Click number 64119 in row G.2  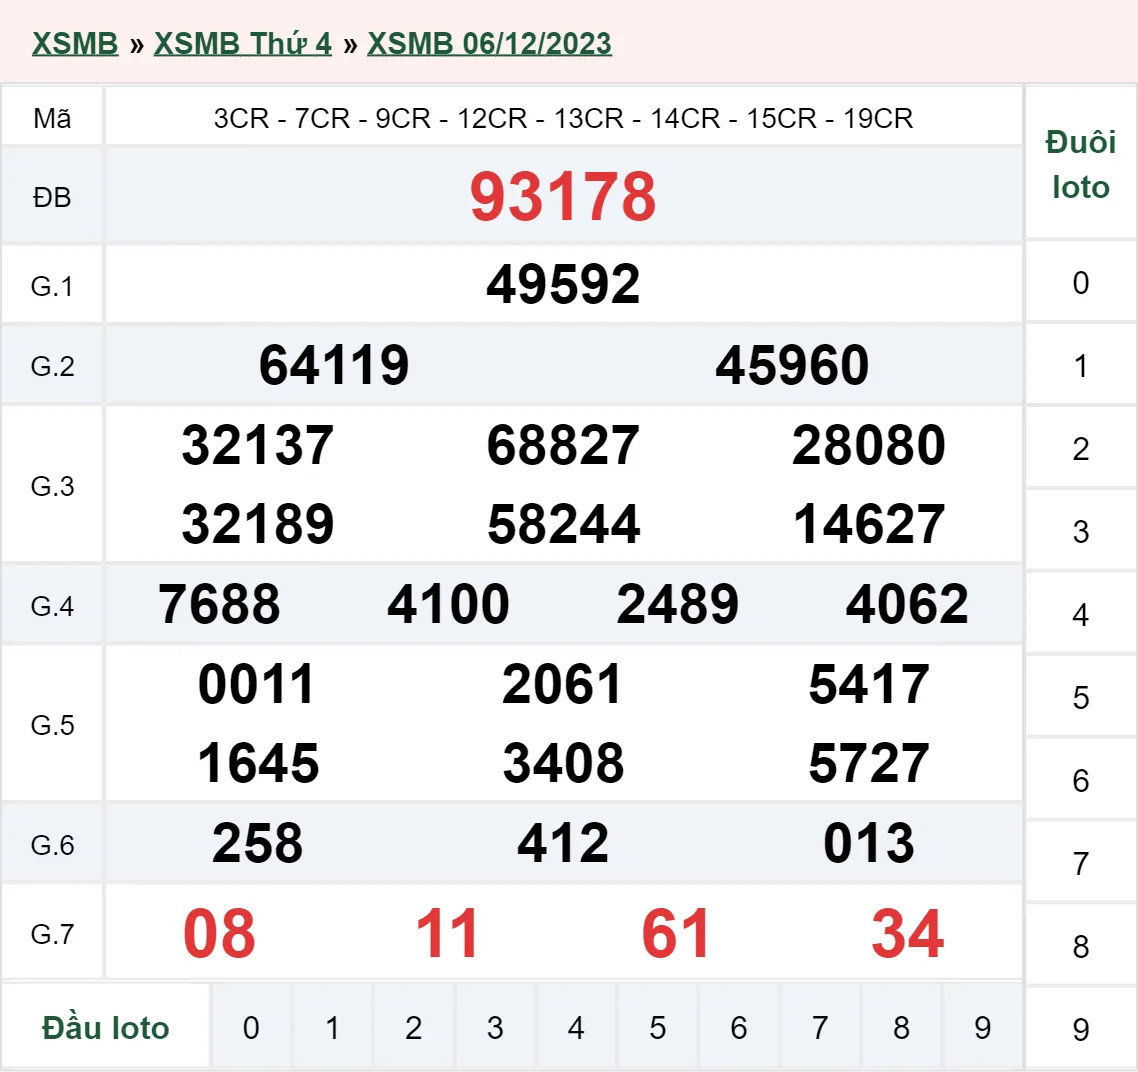tap(334, 365)
